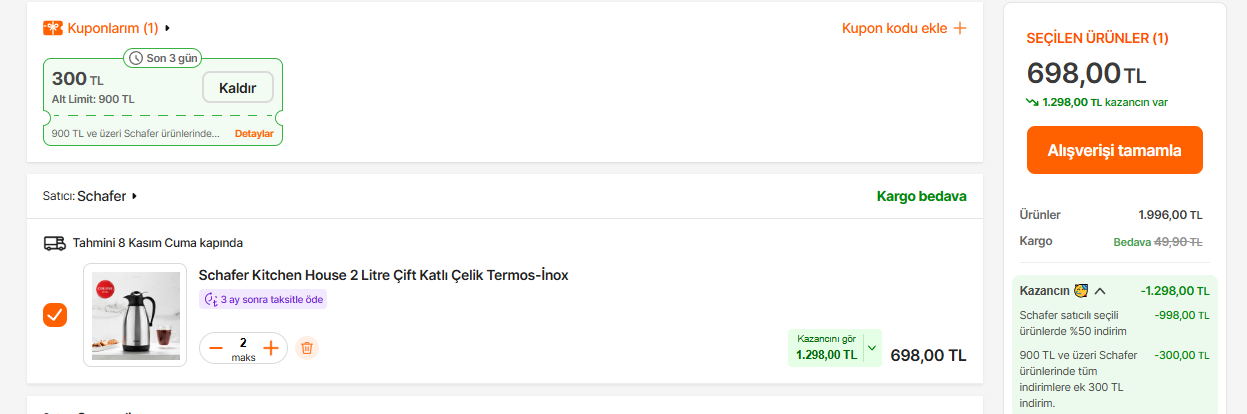
Task: Click the Kupon kodu ekle link
Action: tap(894, 28)
